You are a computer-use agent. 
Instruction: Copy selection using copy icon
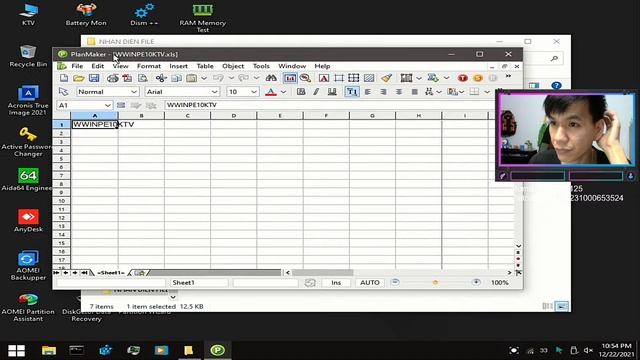[176, 78]
